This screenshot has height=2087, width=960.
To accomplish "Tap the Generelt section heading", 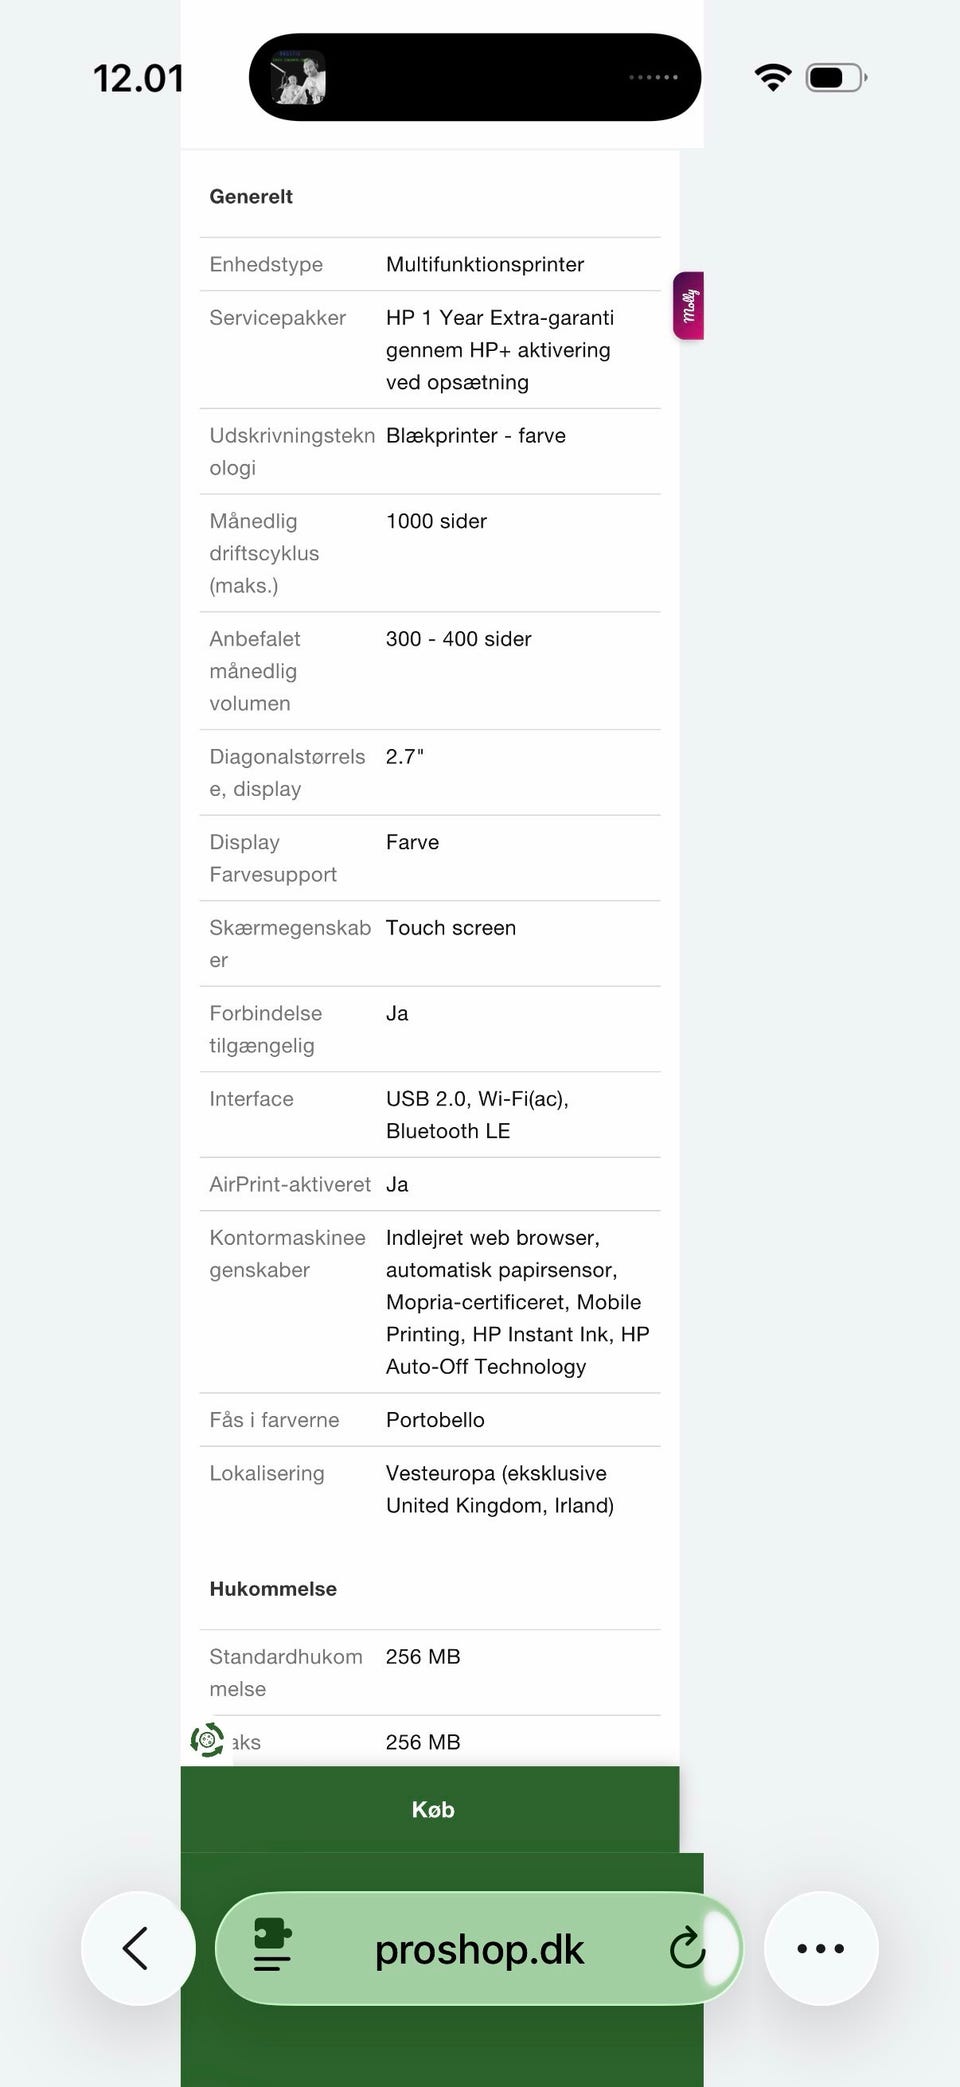I will click(251, 197).
